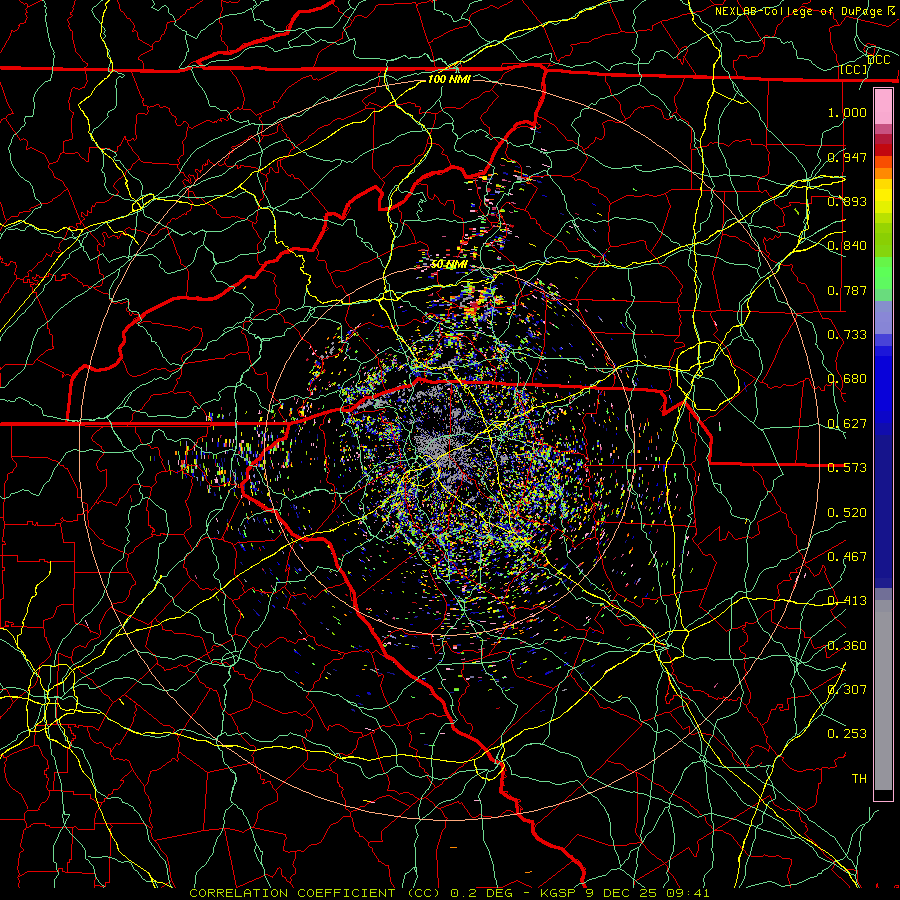
Task: Click the 0.307 scale value
Action: click(x=847, y=690)
